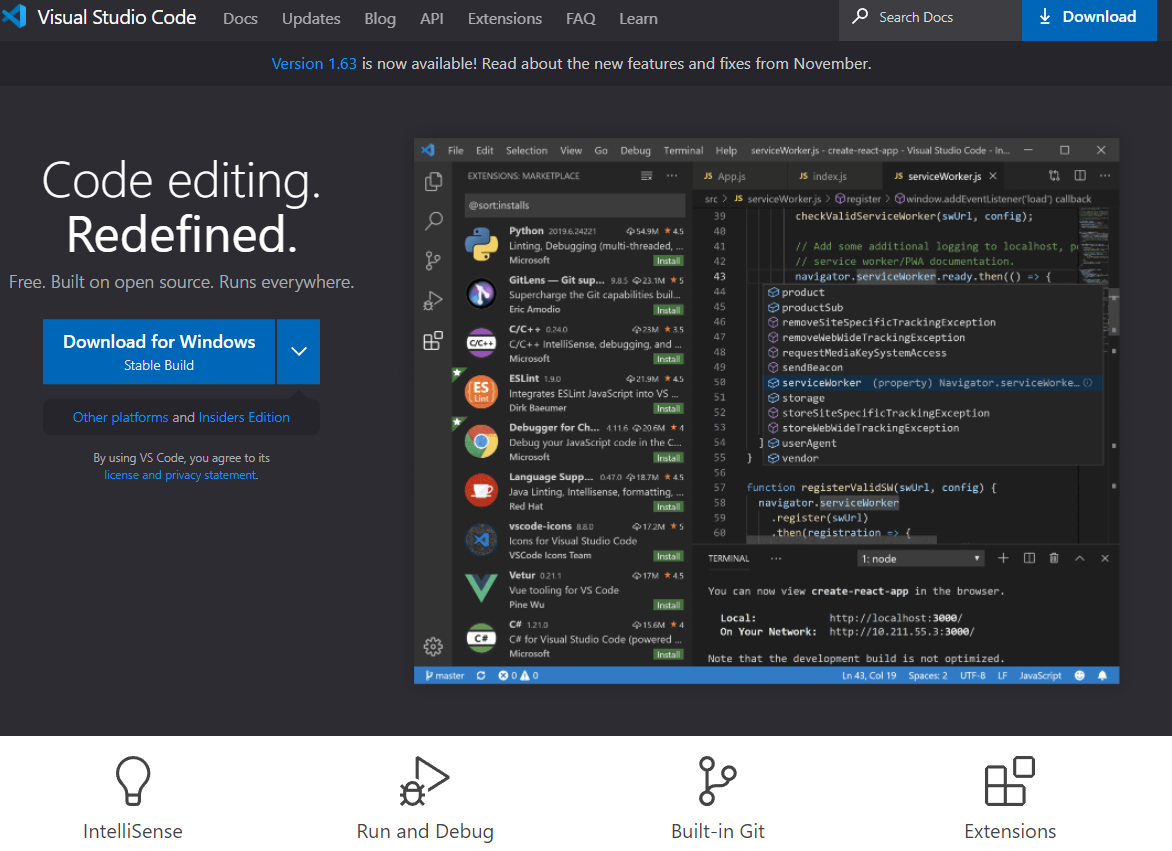The width and height of the screenshot is (1172, 851).
Task: Open the Blog nav item
Action: (380, 19)
